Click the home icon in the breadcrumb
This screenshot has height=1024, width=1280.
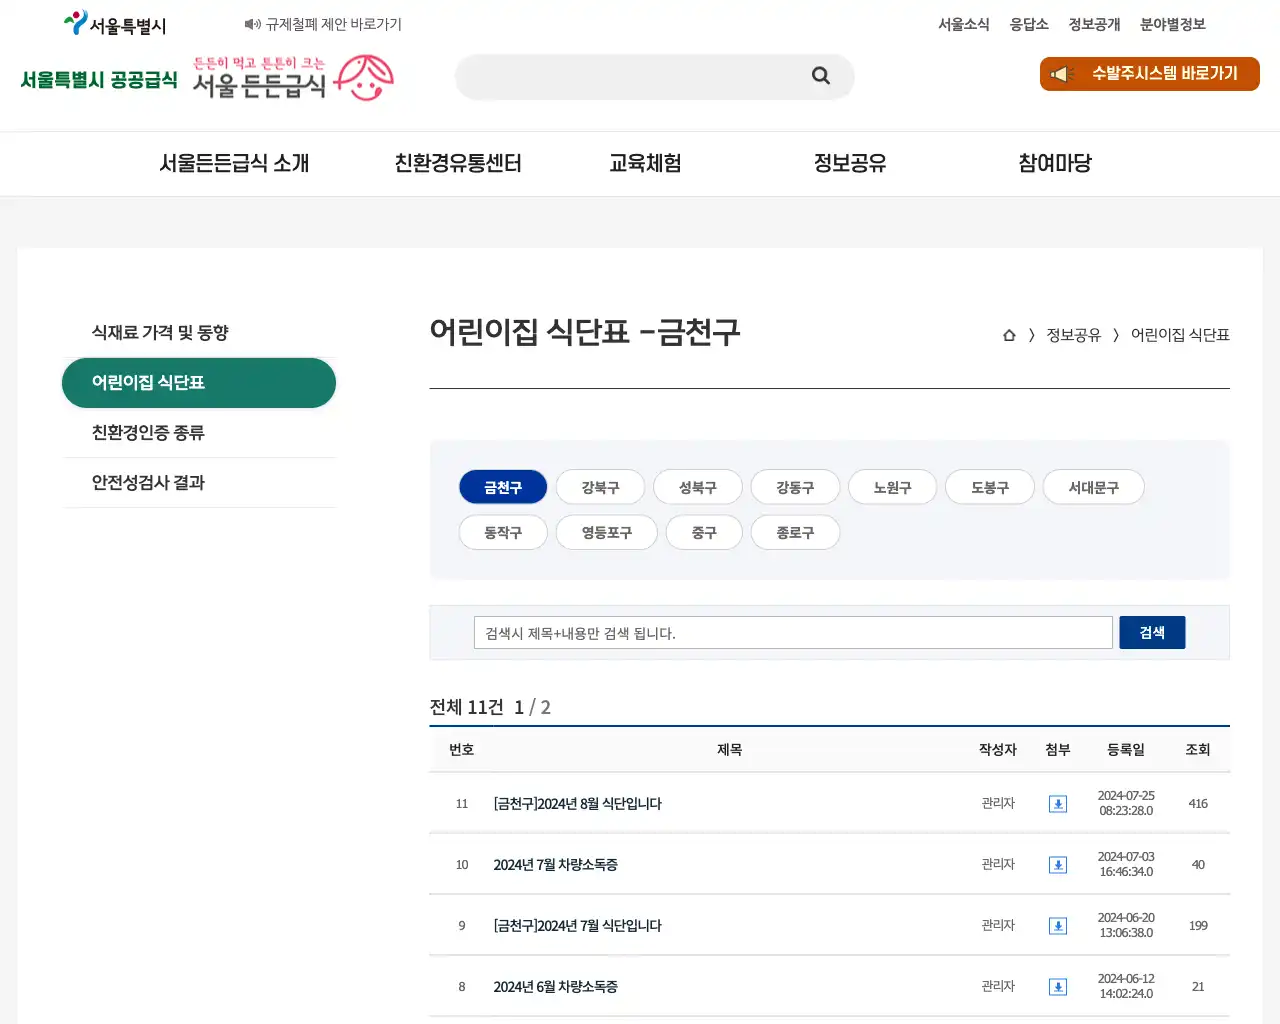pos(1008,335)
